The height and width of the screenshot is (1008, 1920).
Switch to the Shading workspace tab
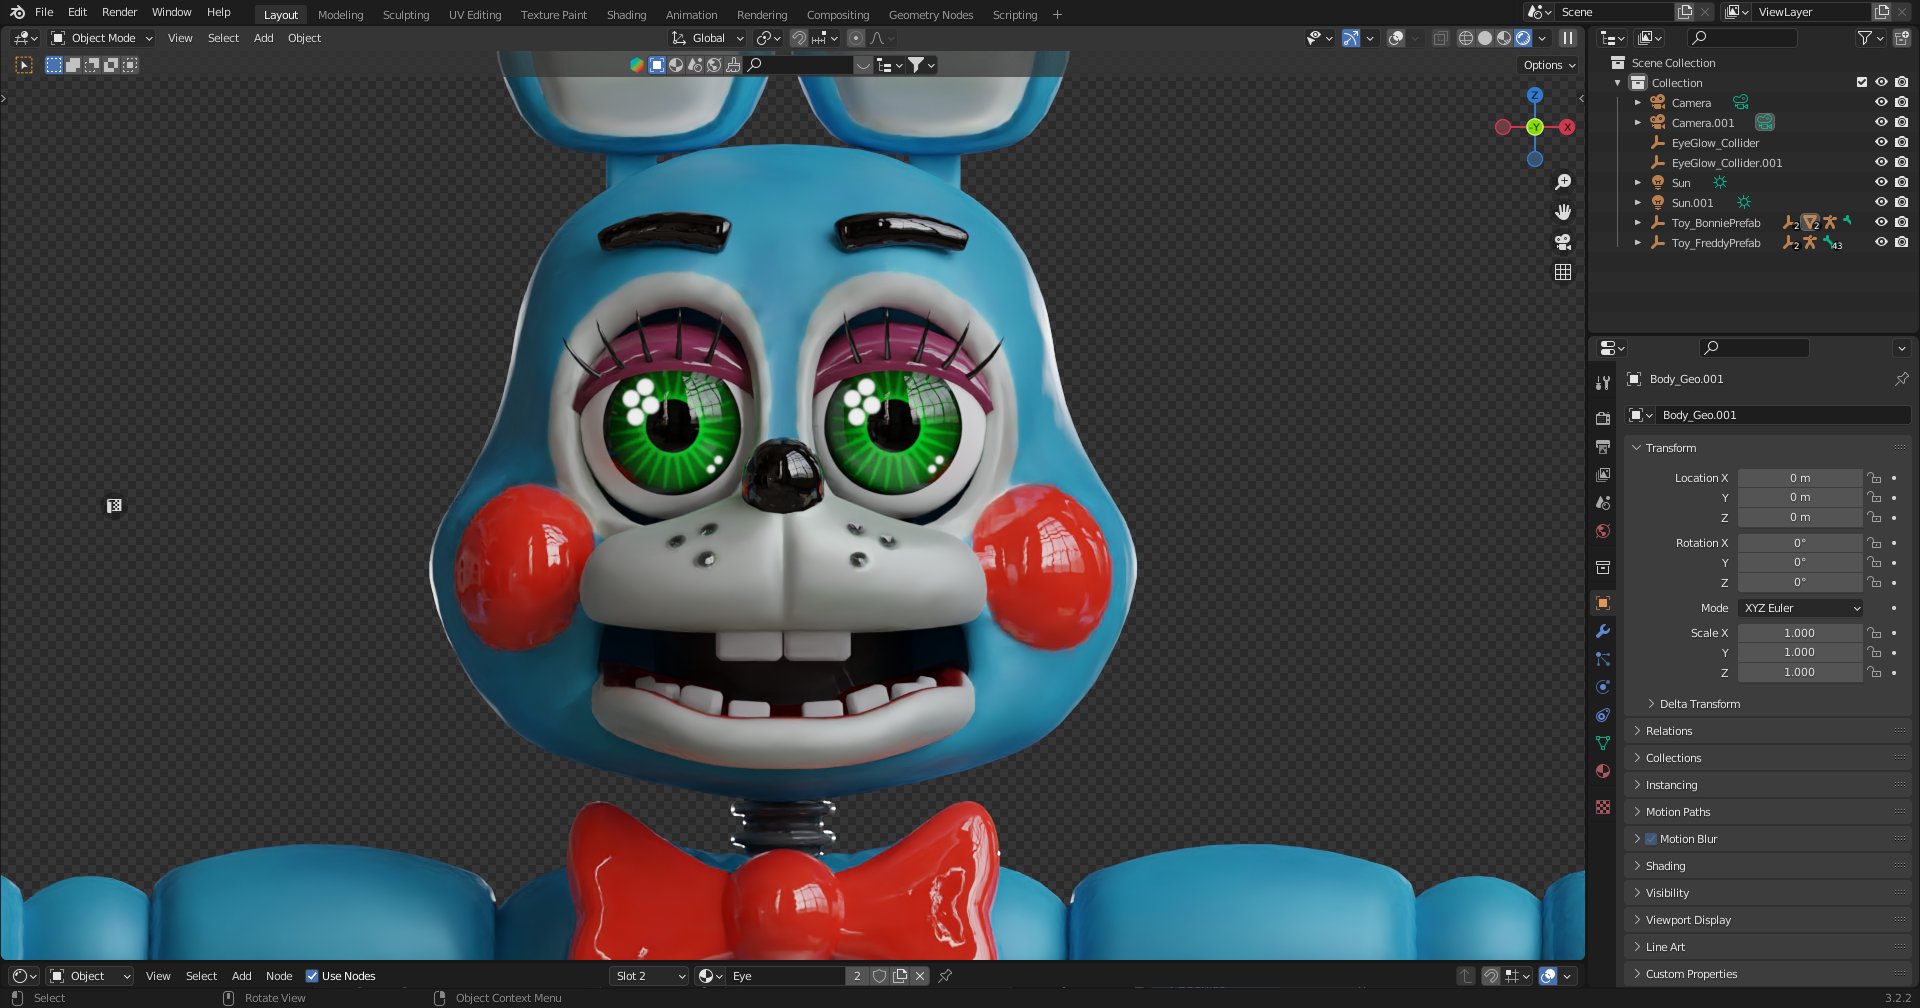pos(626,15)
